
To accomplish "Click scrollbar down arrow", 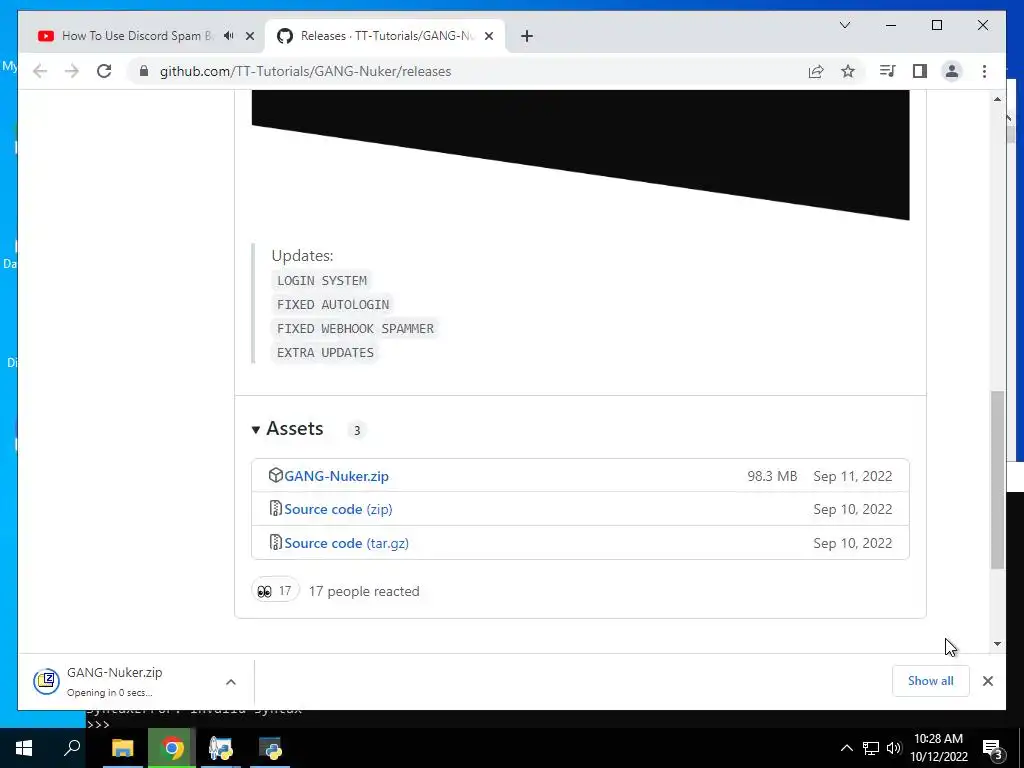I will 997,644.
